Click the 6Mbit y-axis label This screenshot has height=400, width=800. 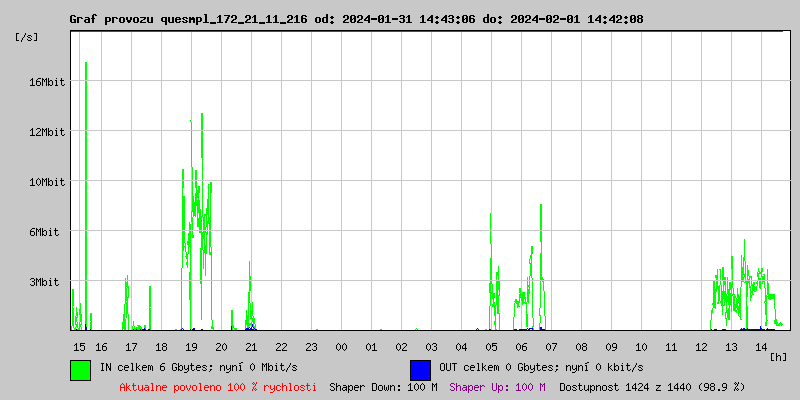pyautogui.click(x=49, y=232)
